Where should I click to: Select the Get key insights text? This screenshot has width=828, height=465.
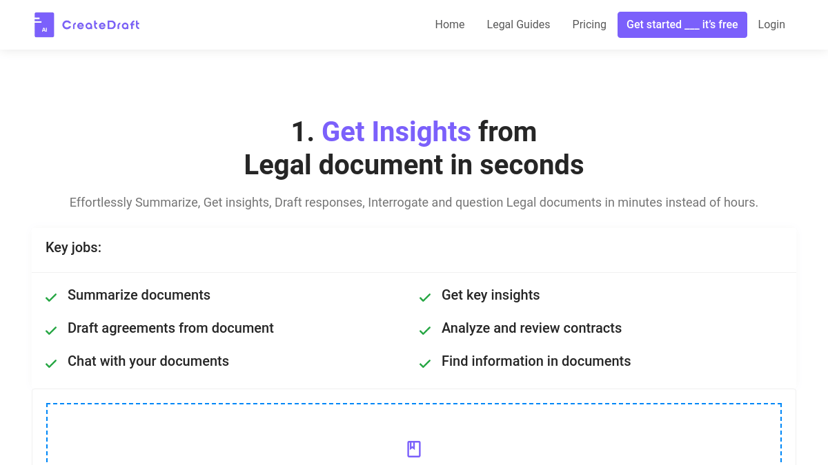(x=491, y=295)
